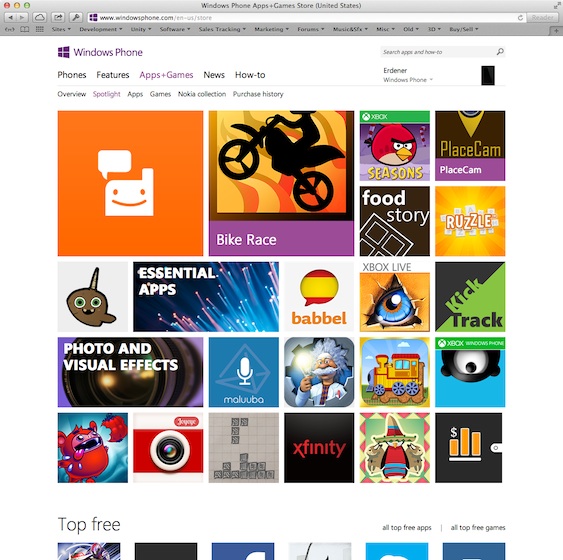Switch to the Overview sub-tab
The height and width of the screenshot is (560, 563).
71,94
